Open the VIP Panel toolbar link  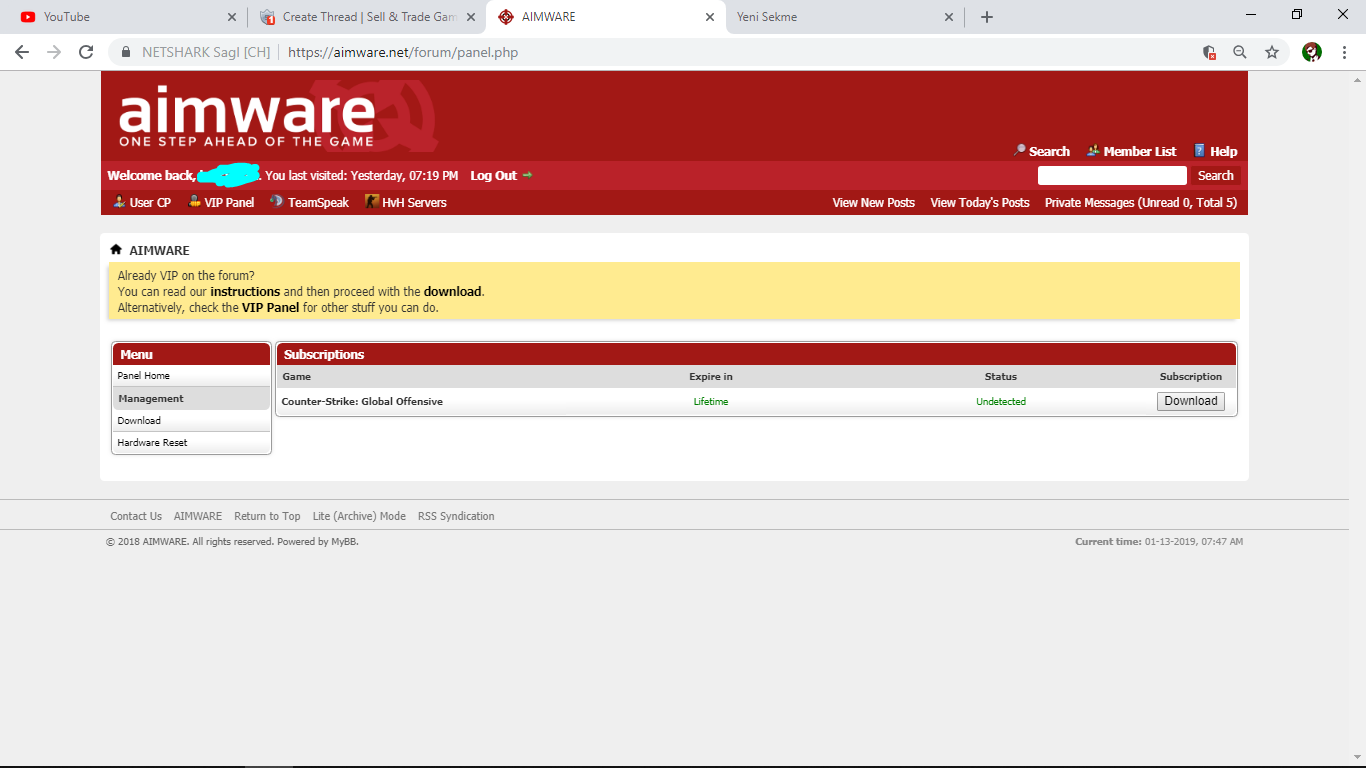tap(221, 202)
